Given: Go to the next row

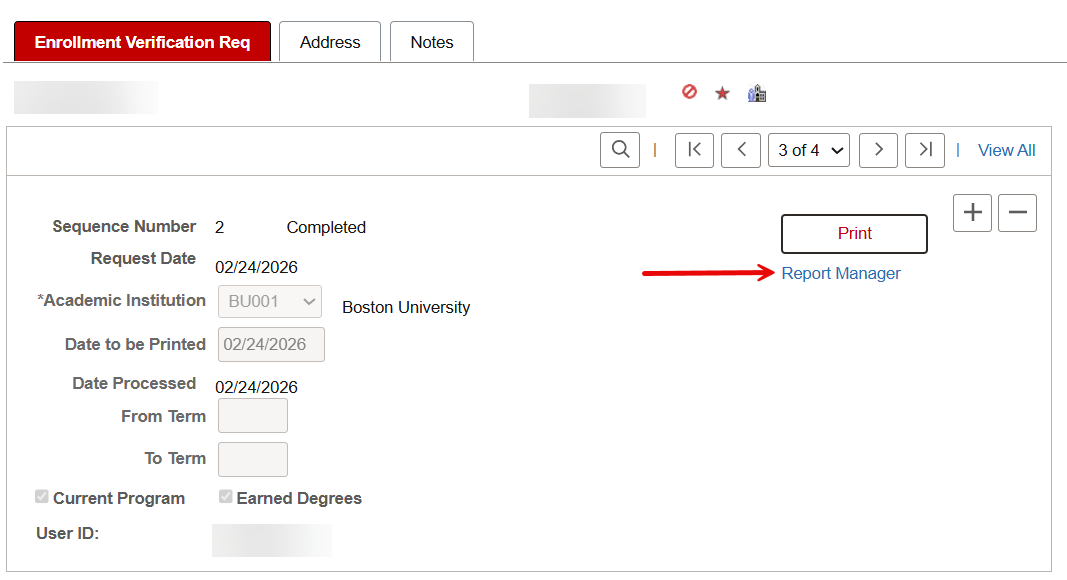Looking at the screenshot, I should 879,150.
